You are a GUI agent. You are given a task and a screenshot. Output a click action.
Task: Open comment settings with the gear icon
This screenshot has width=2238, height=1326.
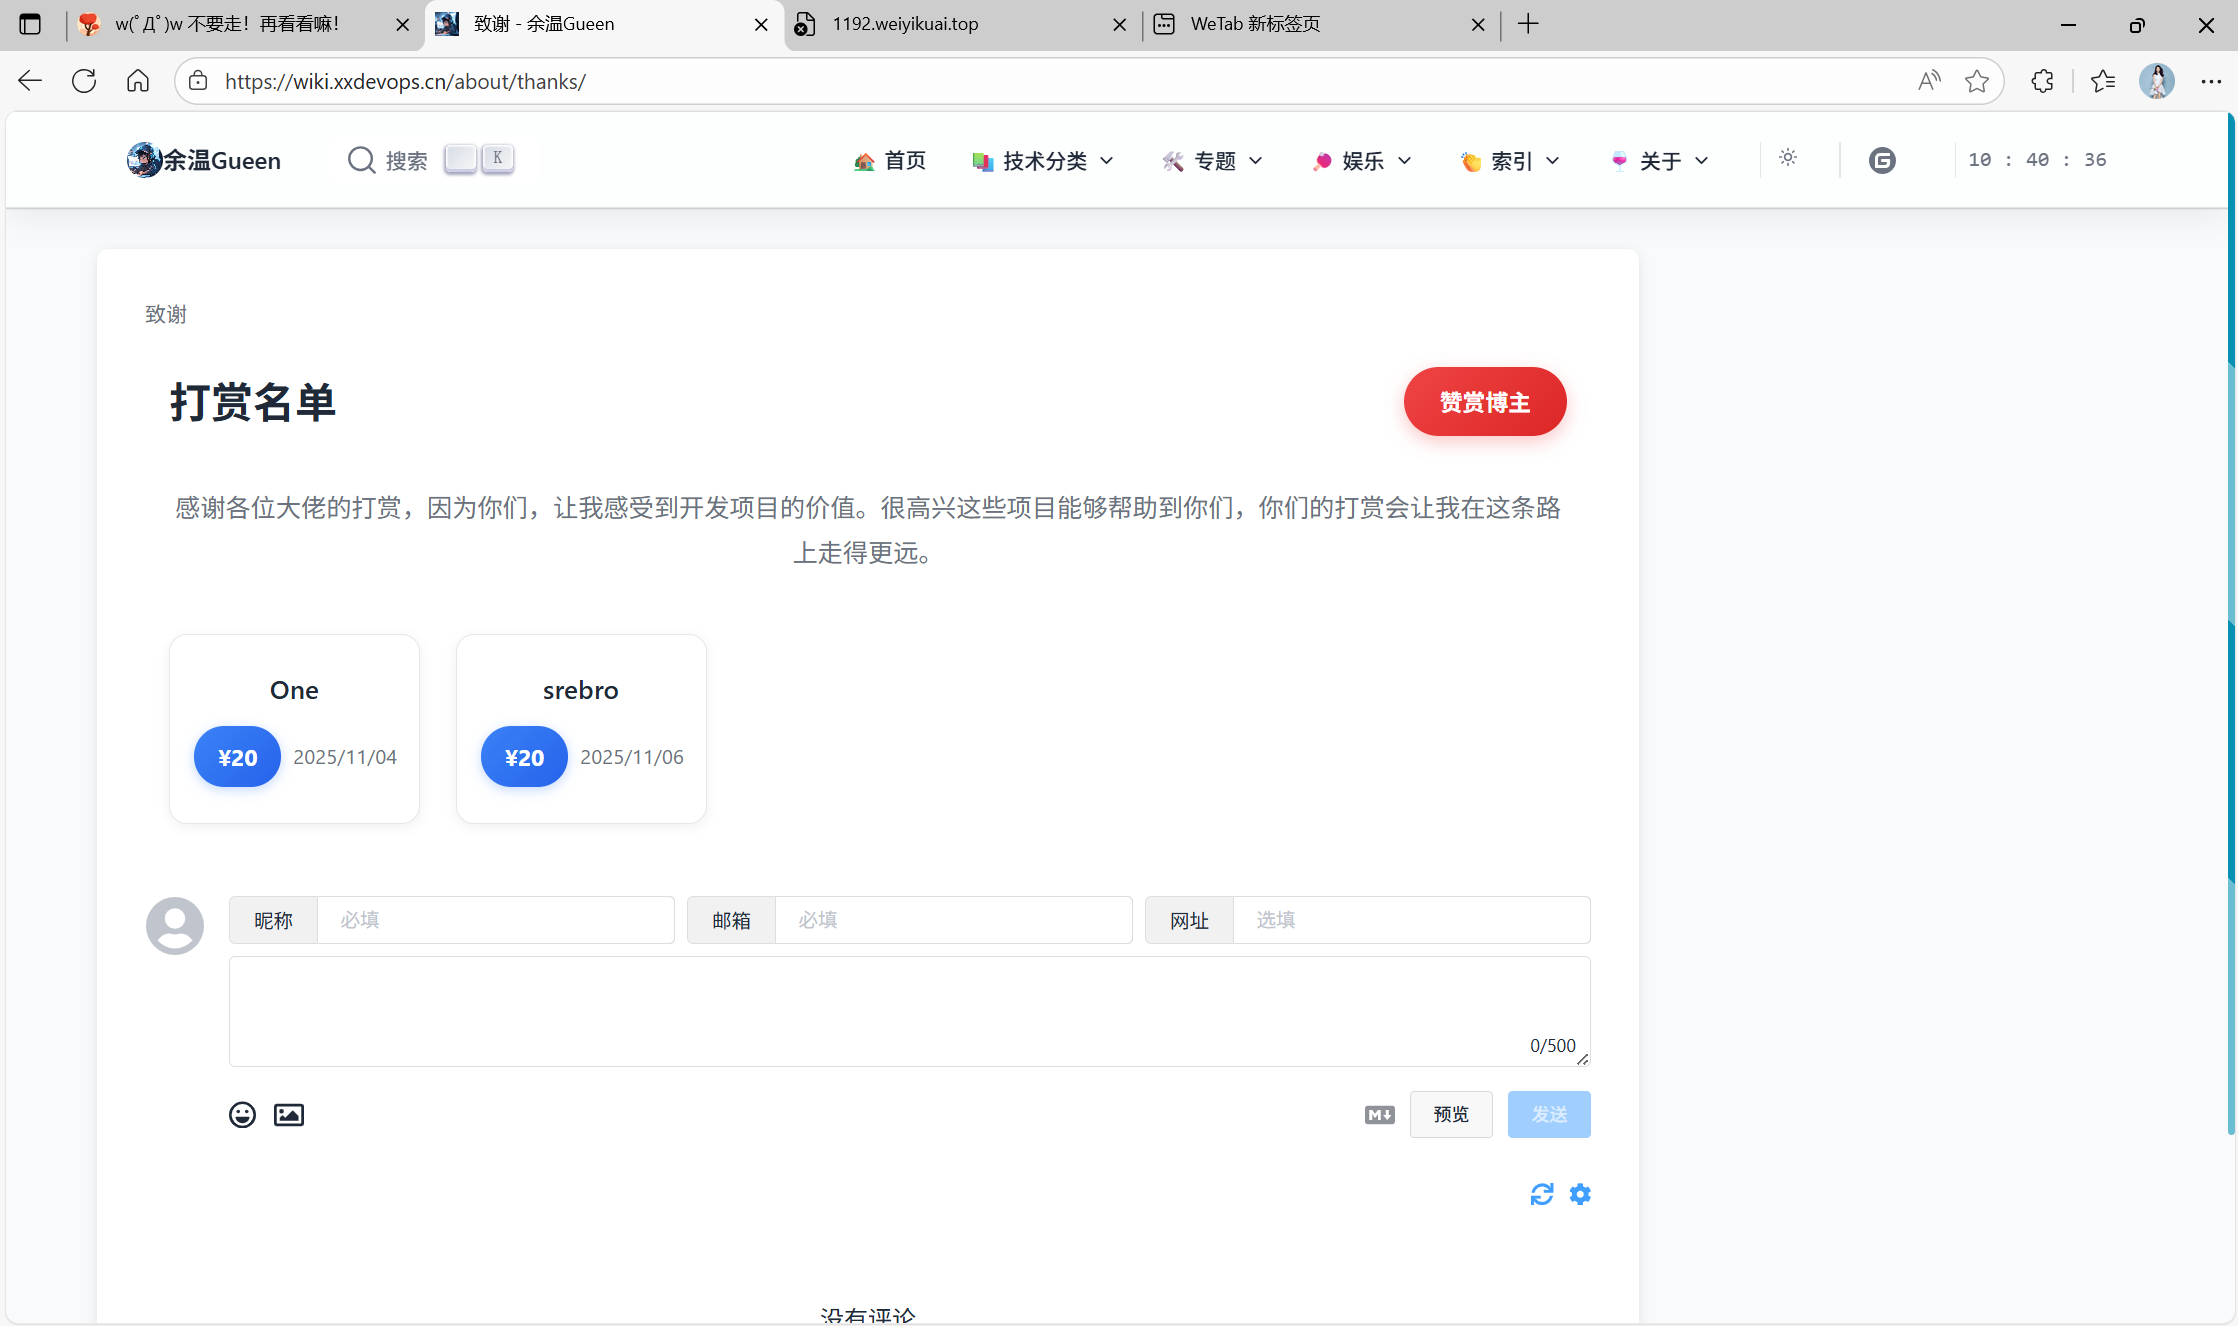pyautogui.click(x=1580, y=1194)
